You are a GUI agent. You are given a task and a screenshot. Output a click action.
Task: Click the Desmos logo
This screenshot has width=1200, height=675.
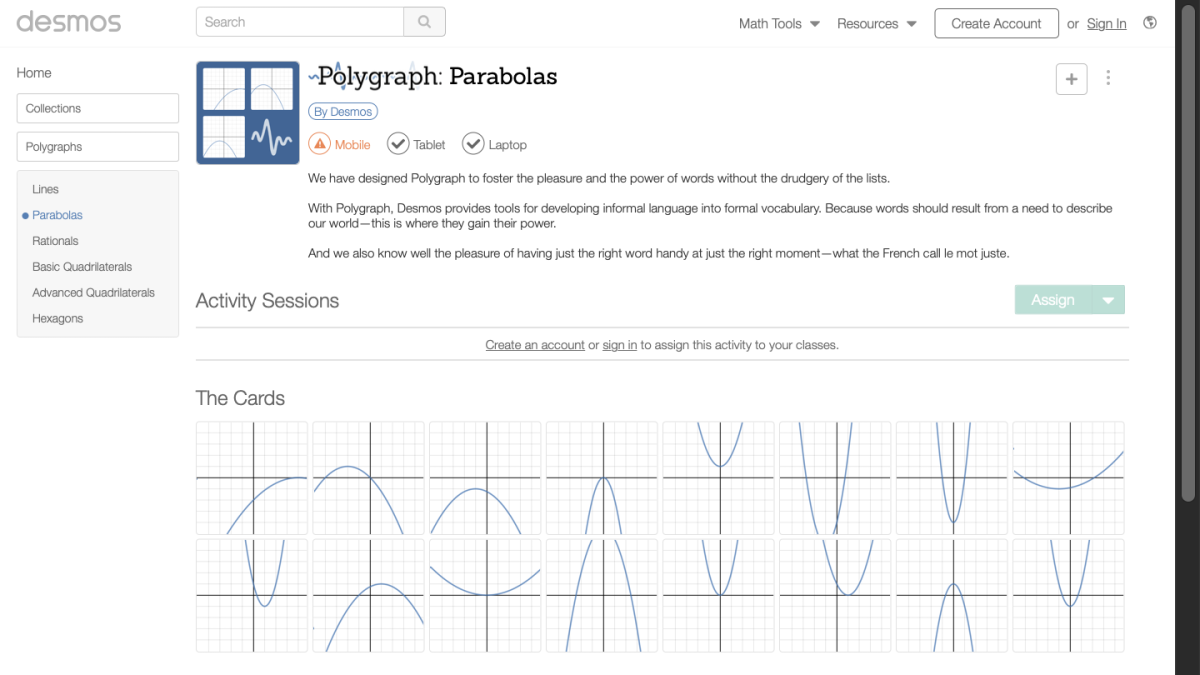67,22
